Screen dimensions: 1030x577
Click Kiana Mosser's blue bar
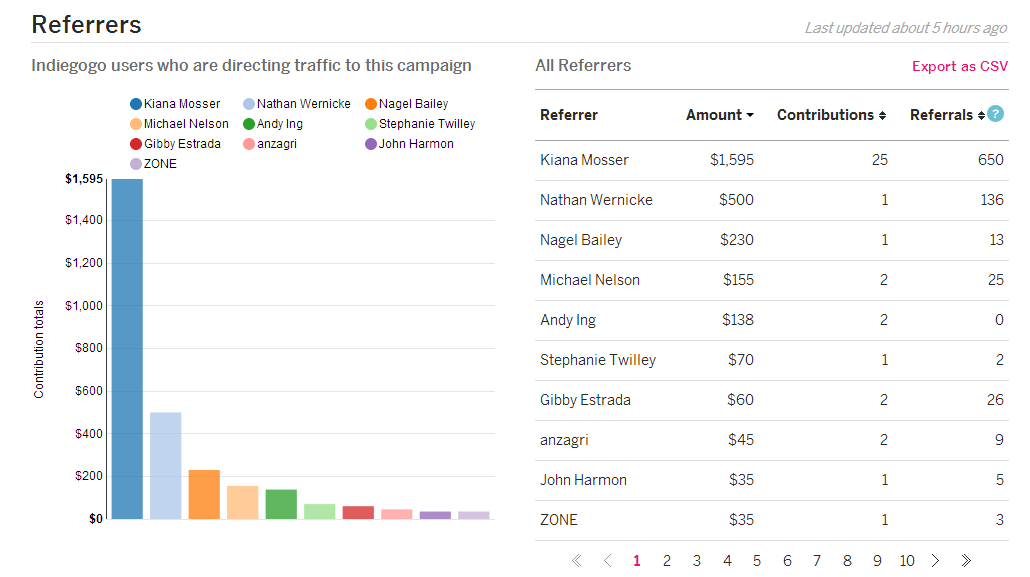pyautogui.click(x=127, y=349)
